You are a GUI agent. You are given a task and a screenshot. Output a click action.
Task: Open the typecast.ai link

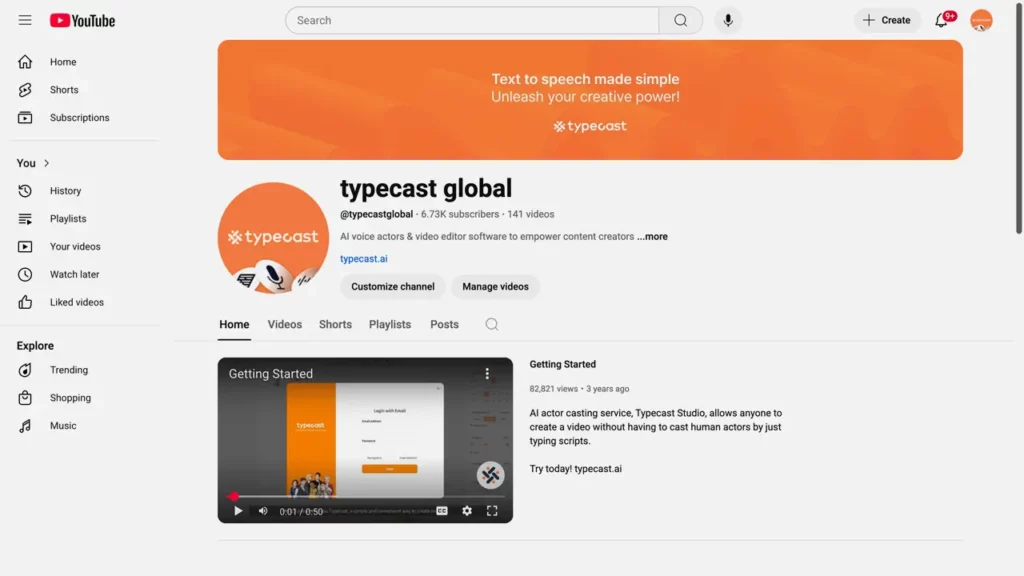364,259
